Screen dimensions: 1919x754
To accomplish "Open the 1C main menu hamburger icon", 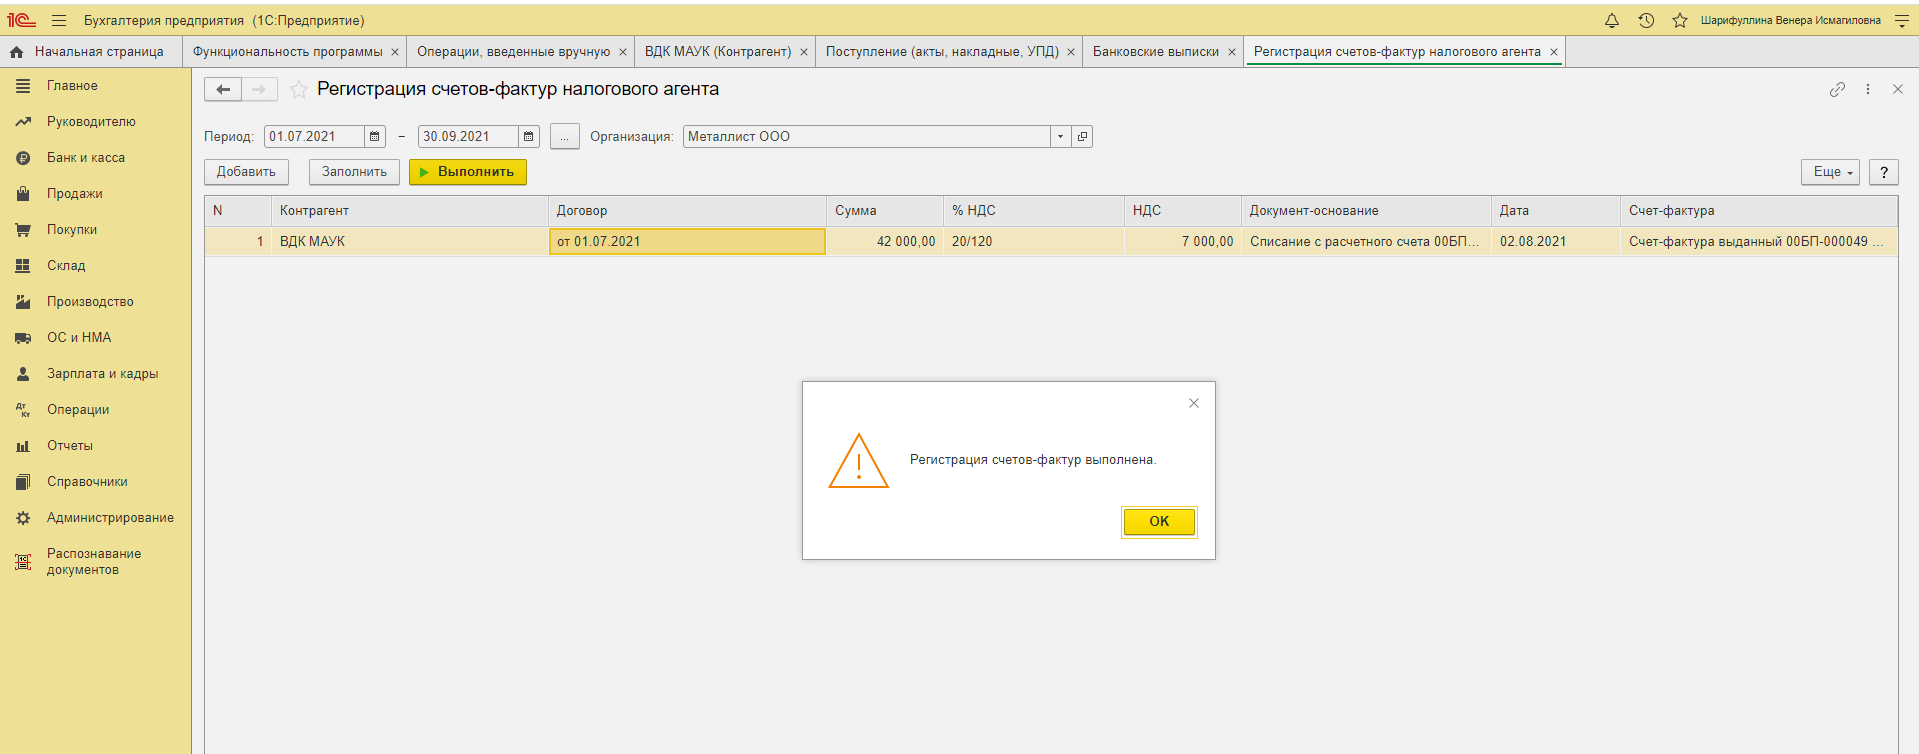I will pyautogui.click(x=59, y=20).
